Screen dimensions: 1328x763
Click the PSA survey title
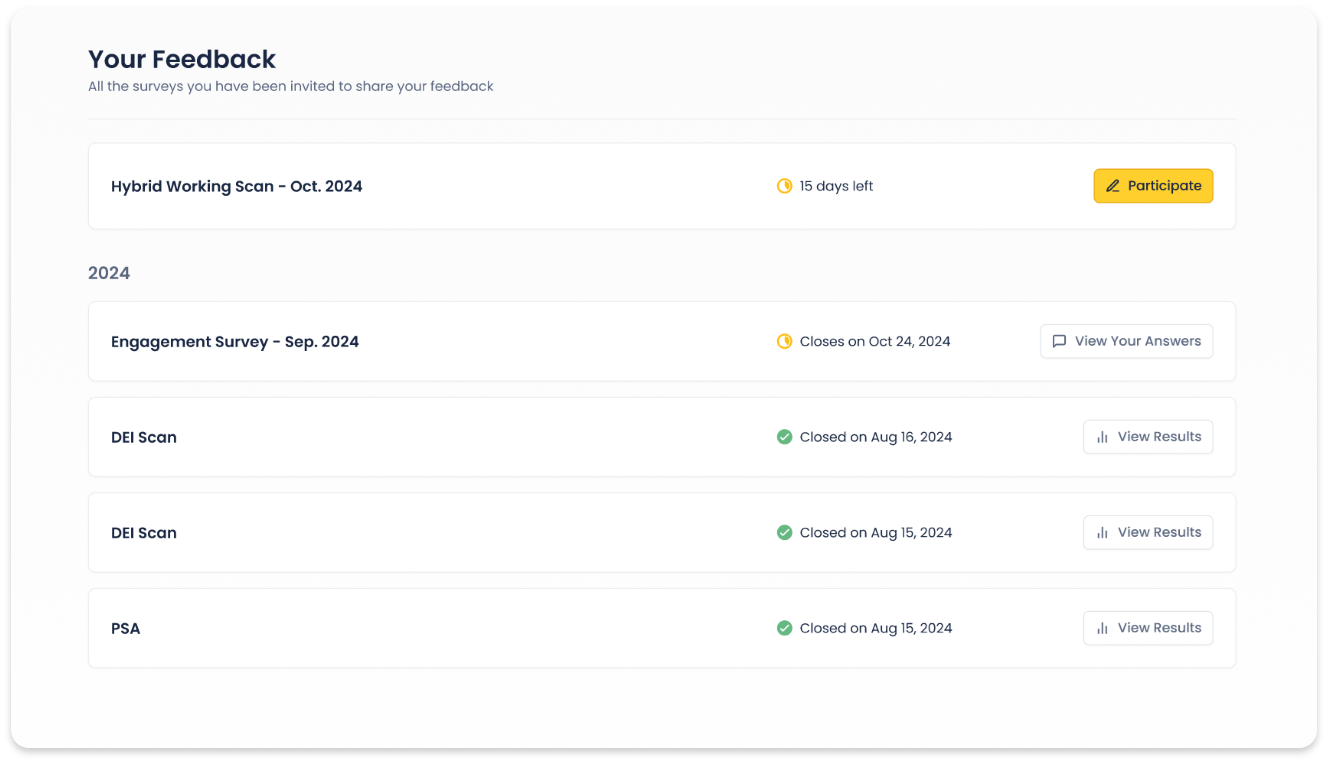pyautogui.click(x=126, y=629)
